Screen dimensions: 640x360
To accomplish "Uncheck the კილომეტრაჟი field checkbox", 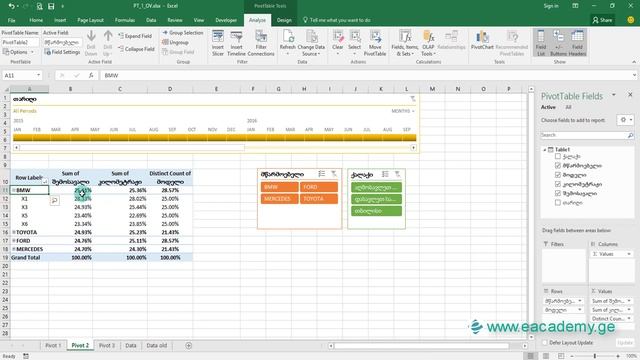I will (x=558, y=184).
